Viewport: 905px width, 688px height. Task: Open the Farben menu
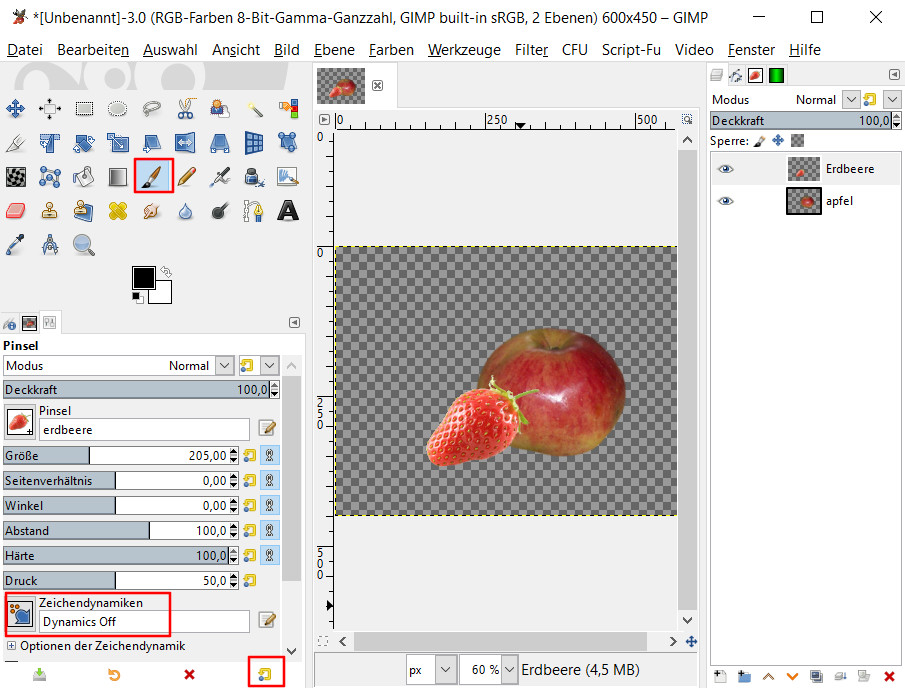click(391, 50)
